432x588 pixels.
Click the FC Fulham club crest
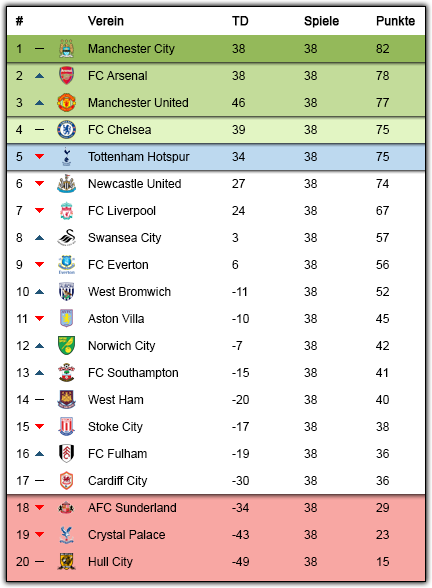(67, 454)
